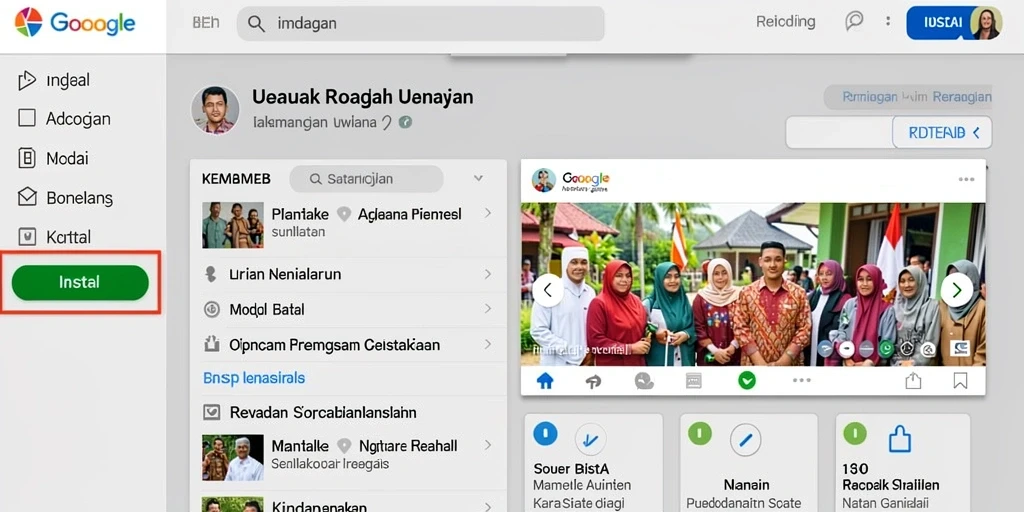Expand the Modol Batal row chevron
1024x512 pixels.
pyautogui.click(x=488, y=309)
